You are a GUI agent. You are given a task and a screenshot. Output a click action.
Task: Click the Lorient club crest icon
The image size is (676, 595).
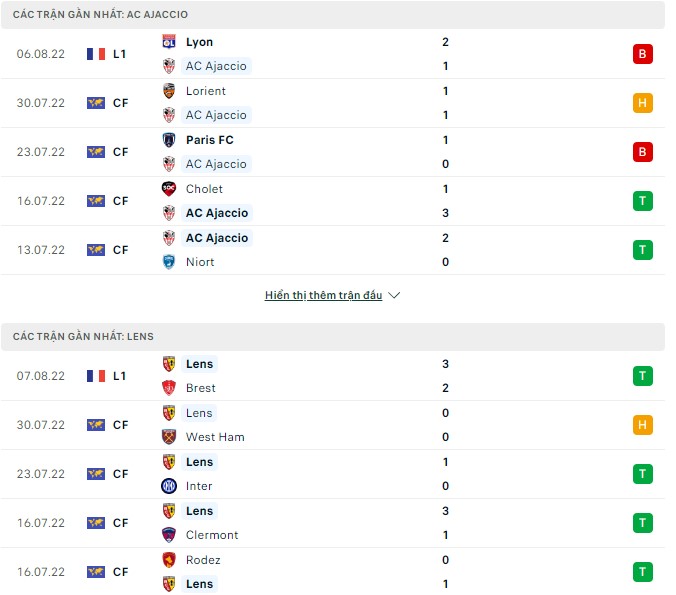(x=169, y=91)
